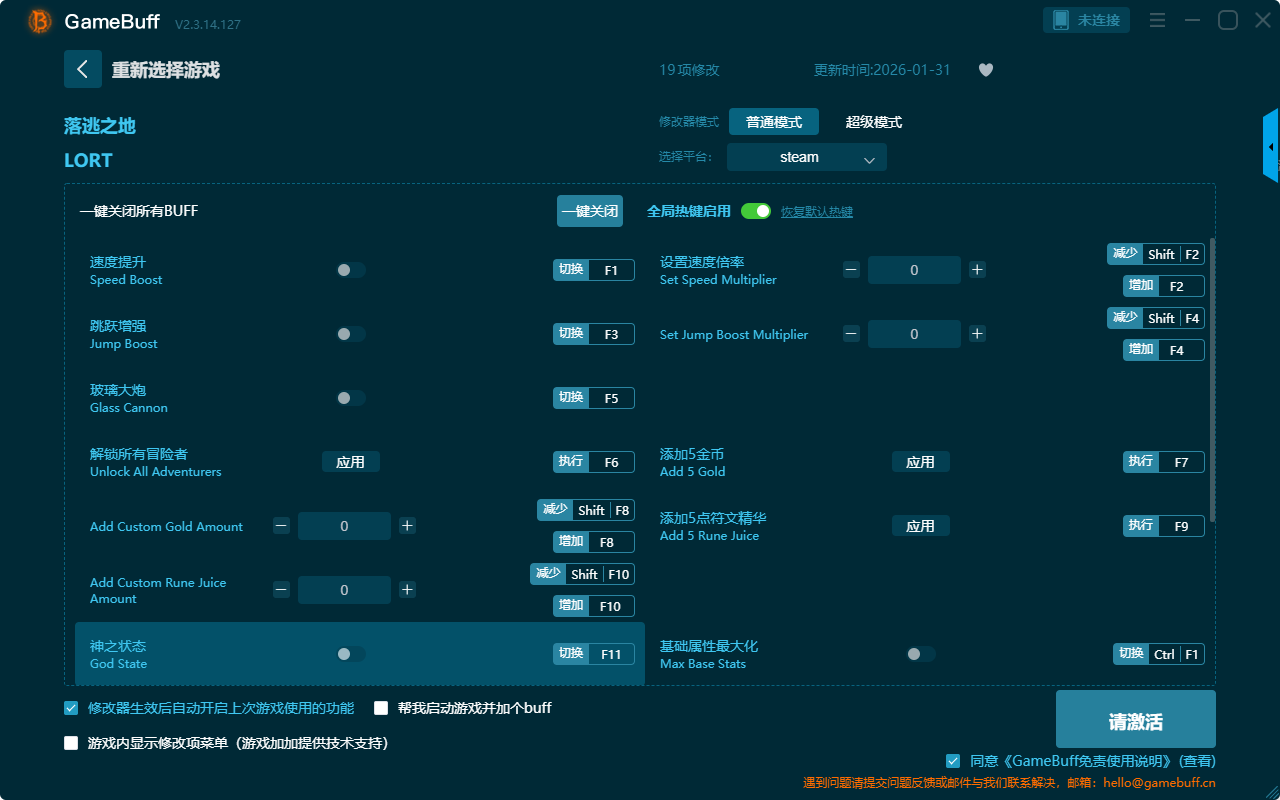Click plus stepper for Set Jump Boost Multiplier
This screenshot has width=1280, height=800.
coord(977,334)
